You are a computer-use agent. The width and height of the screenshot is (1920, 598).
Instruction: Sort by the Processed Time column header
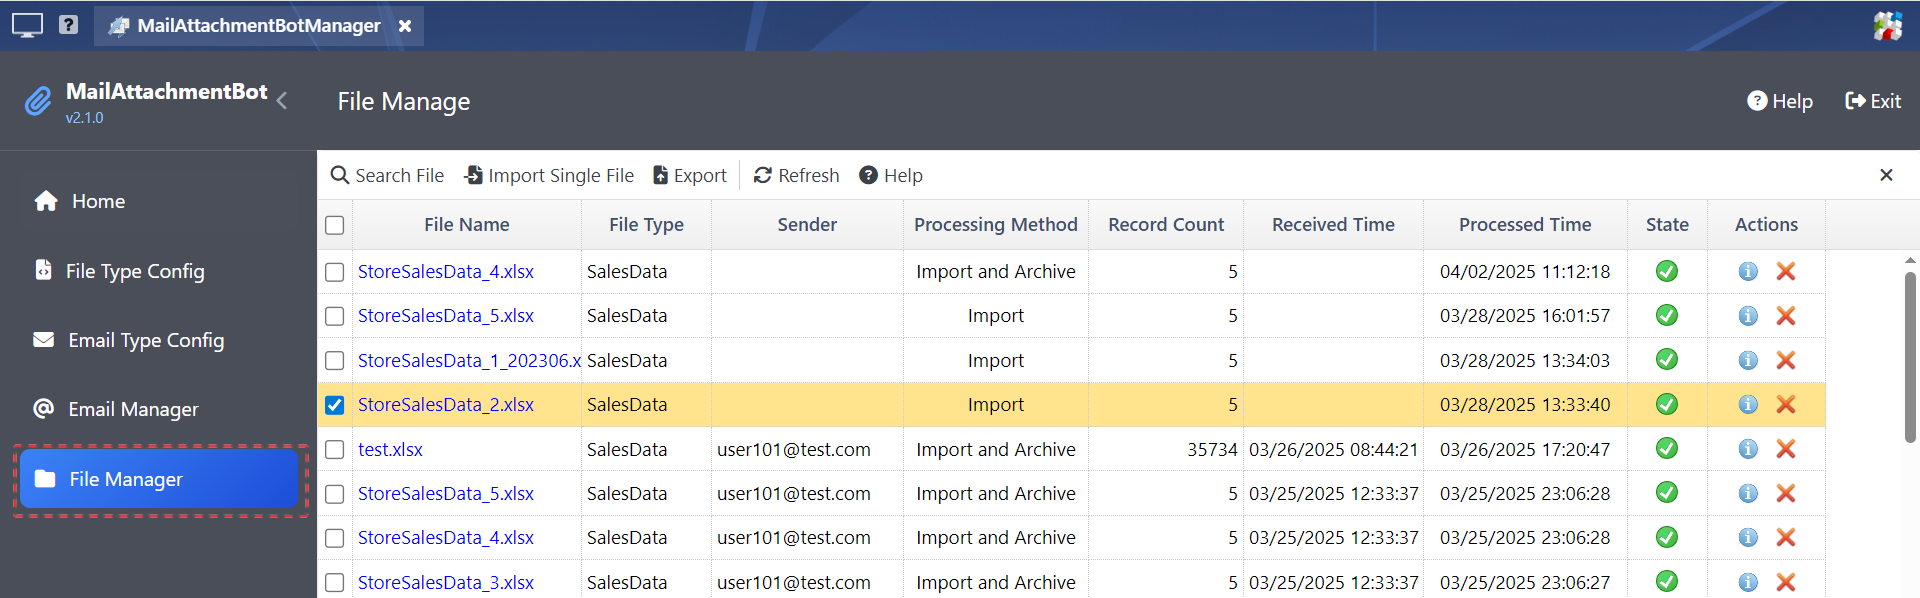click(x=1524, y=225)
